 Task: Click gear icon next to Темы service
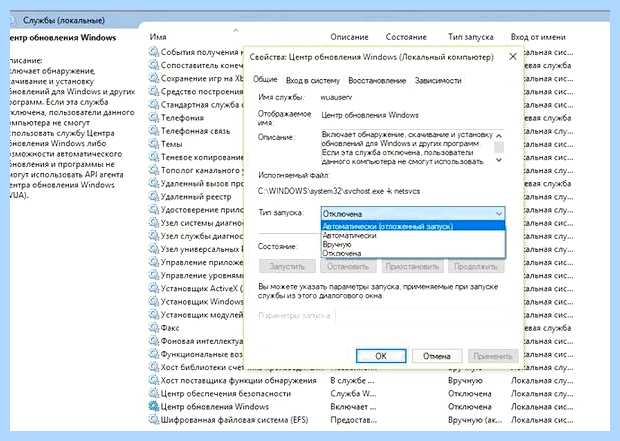point(153,144)
